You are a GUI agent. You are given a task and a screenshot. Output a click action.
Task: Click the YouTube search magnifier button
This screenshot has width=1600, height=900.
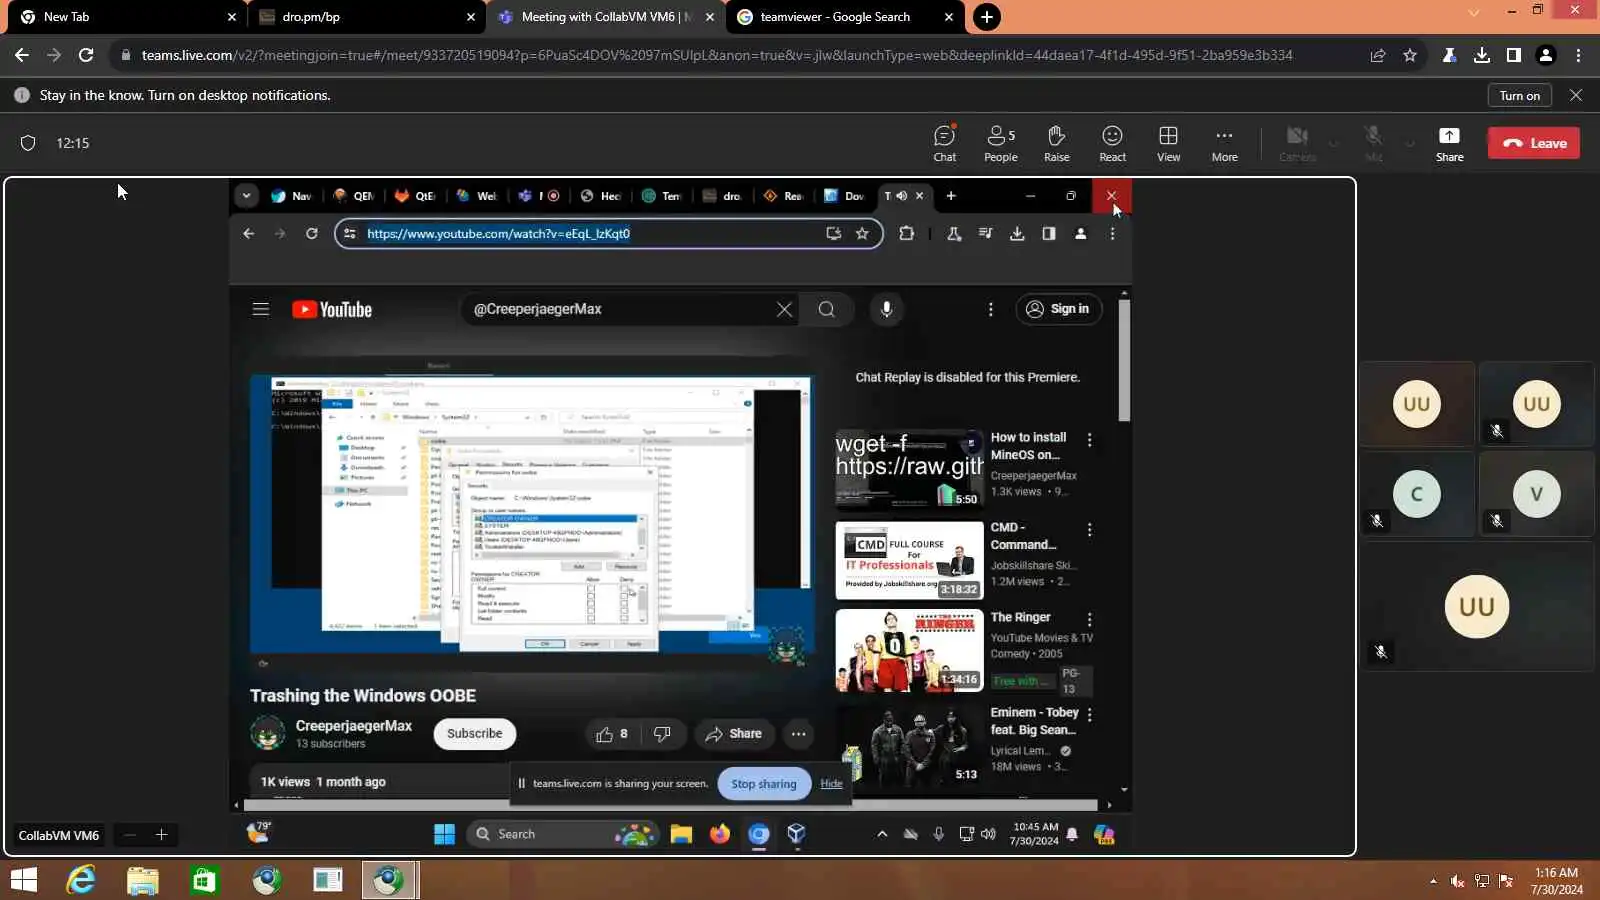tap(827, 310)
